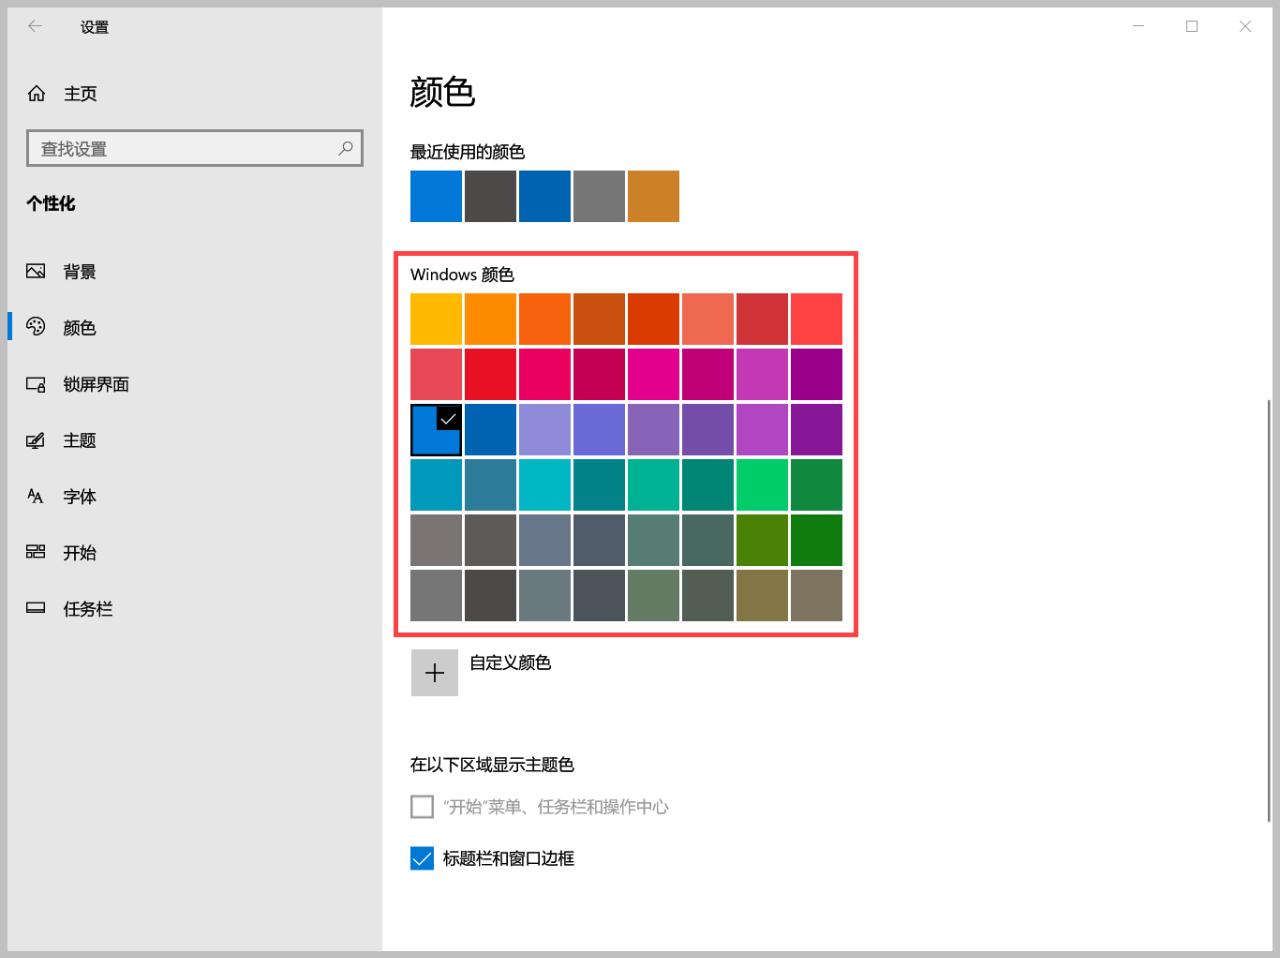Image resolution: width=1280 pixels, height=958 pixels.
Task: Open the 背景 page from the sidebar
Action: point(79,270)
